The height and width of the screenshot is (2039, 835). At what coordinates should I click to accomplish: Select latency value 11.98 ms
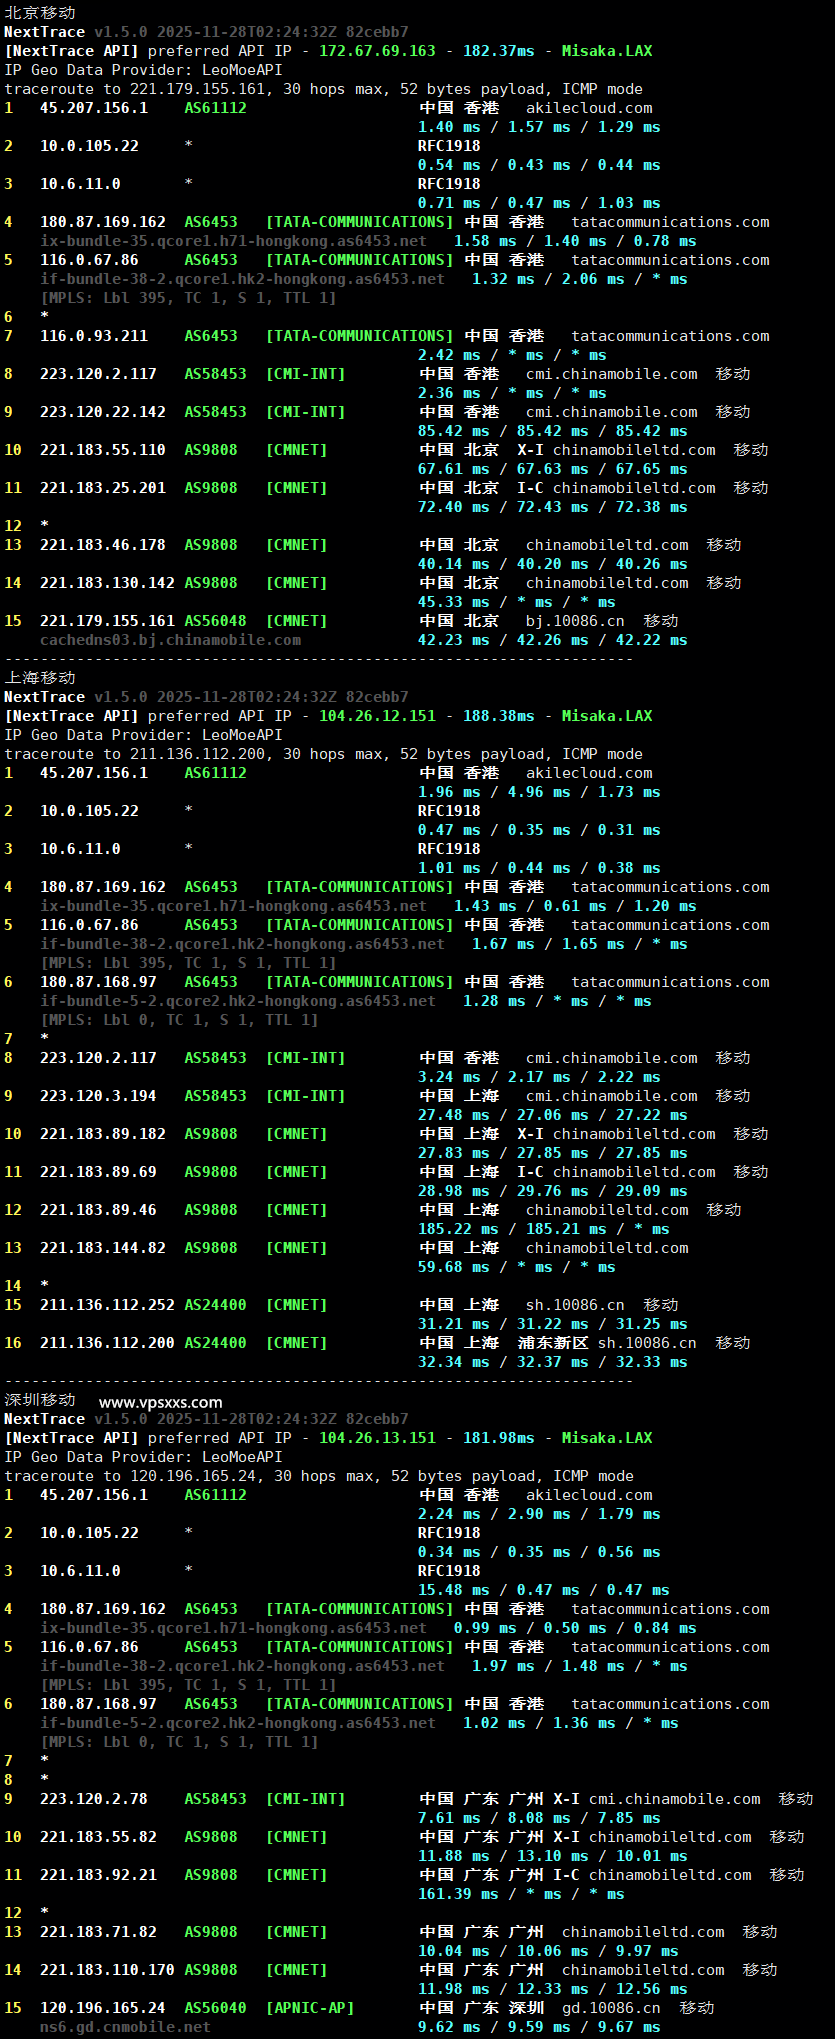454,1989
